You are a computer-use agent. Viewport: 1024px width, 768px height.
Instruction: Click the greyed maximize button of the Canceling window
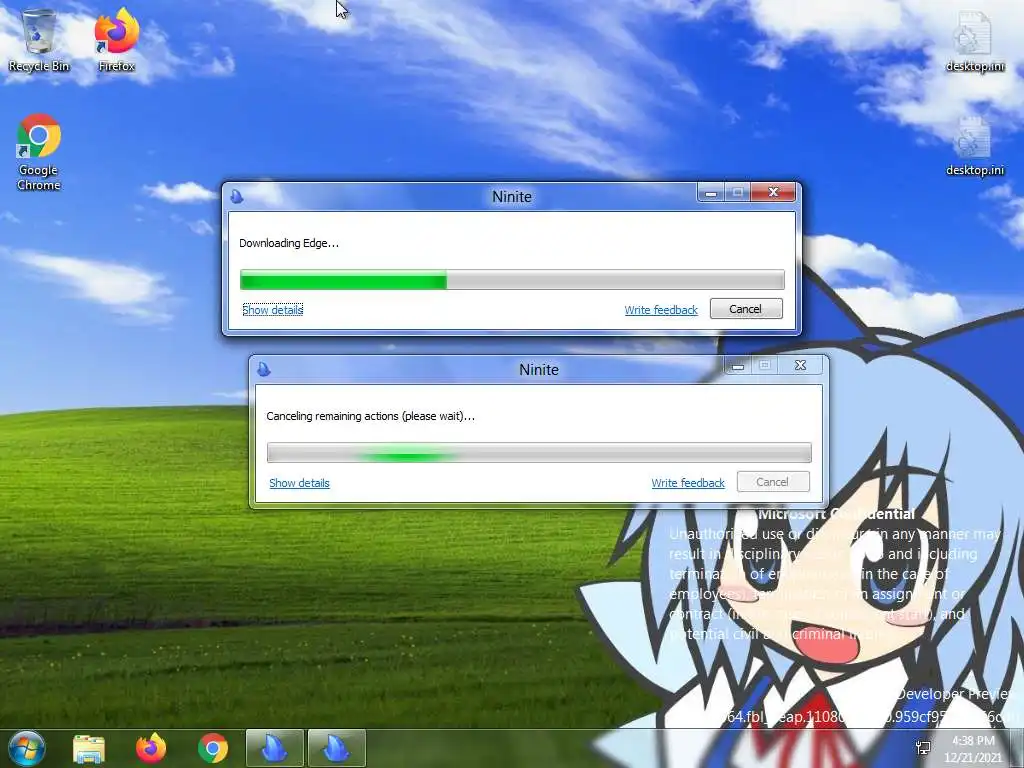coord(765,366)
